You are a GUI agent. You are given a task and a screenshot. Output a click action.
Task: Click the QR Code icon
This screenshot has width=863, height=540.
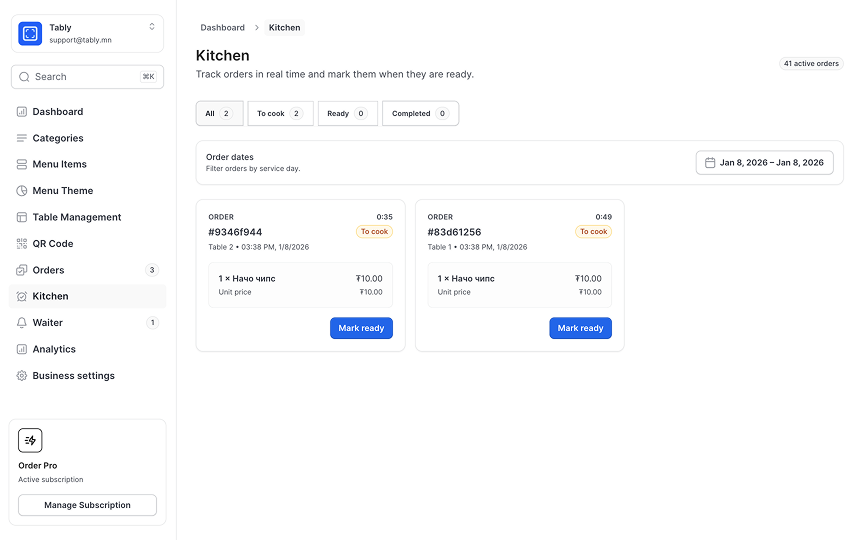pos(22,244)
